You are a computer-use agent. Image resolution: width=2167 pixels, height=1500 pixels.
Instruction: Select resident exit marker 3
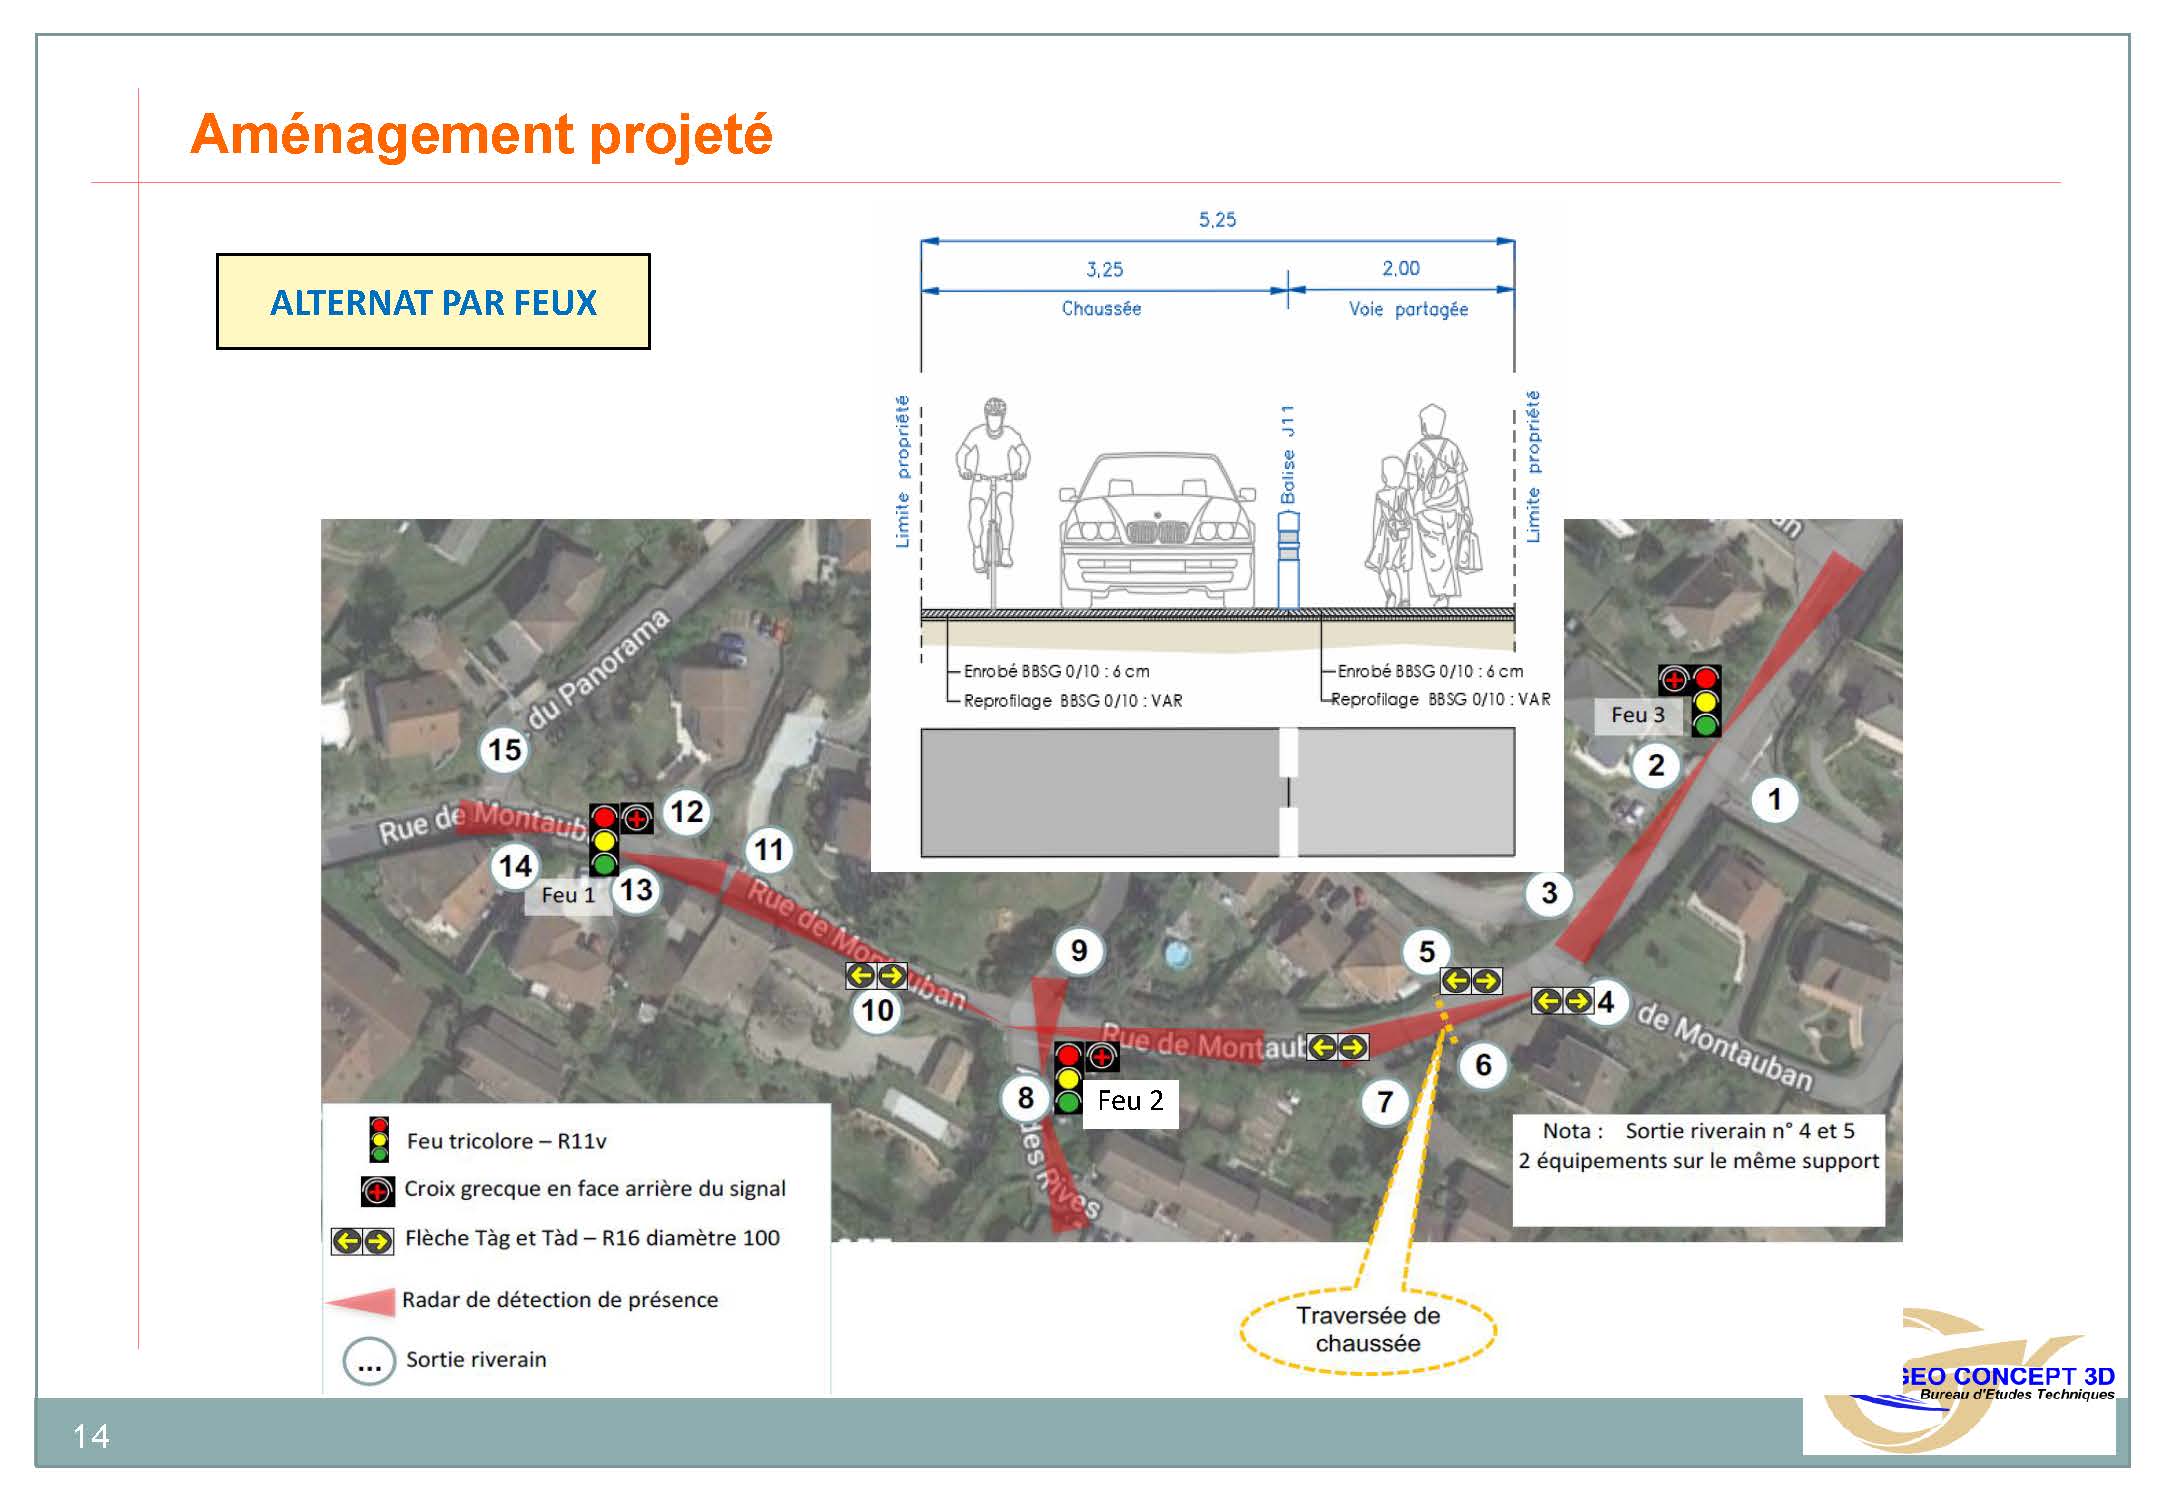(1549, 893)
